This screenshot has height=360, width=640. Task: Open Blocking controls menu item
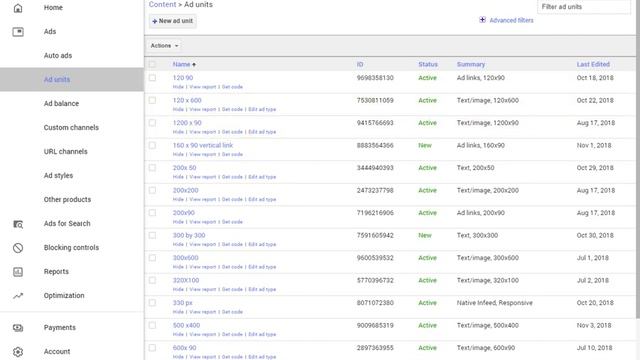pyautogui.click(x=71, y=248)
